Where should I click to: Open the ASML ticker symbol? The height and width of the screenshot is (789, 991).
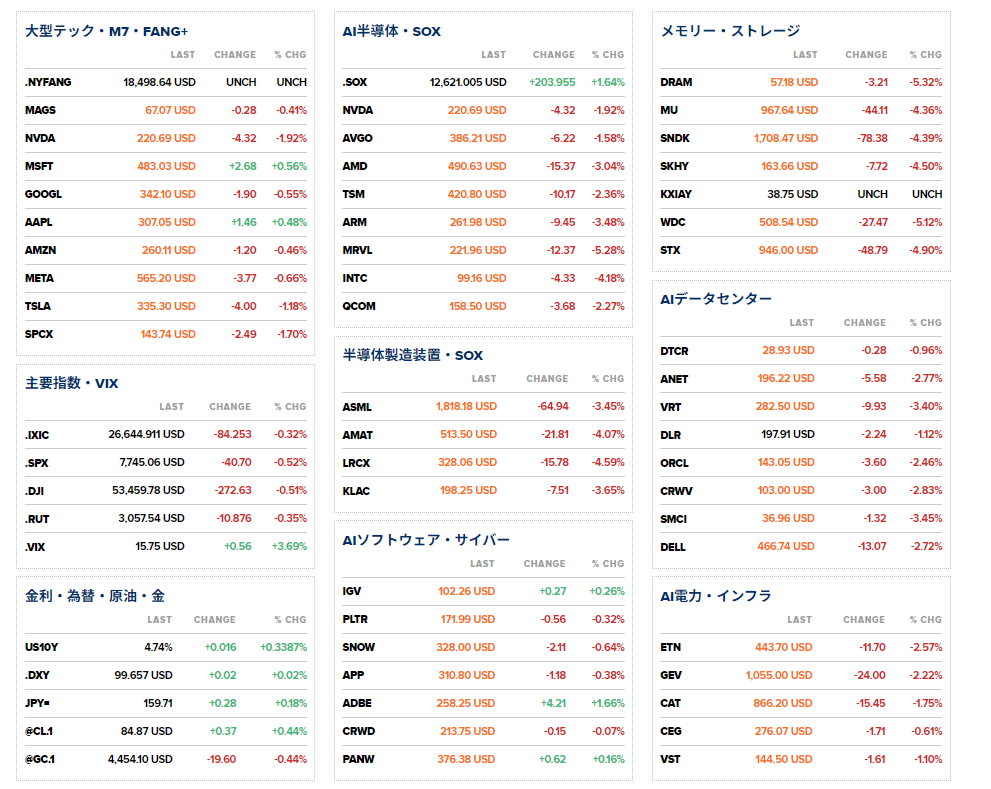point(357,407)
